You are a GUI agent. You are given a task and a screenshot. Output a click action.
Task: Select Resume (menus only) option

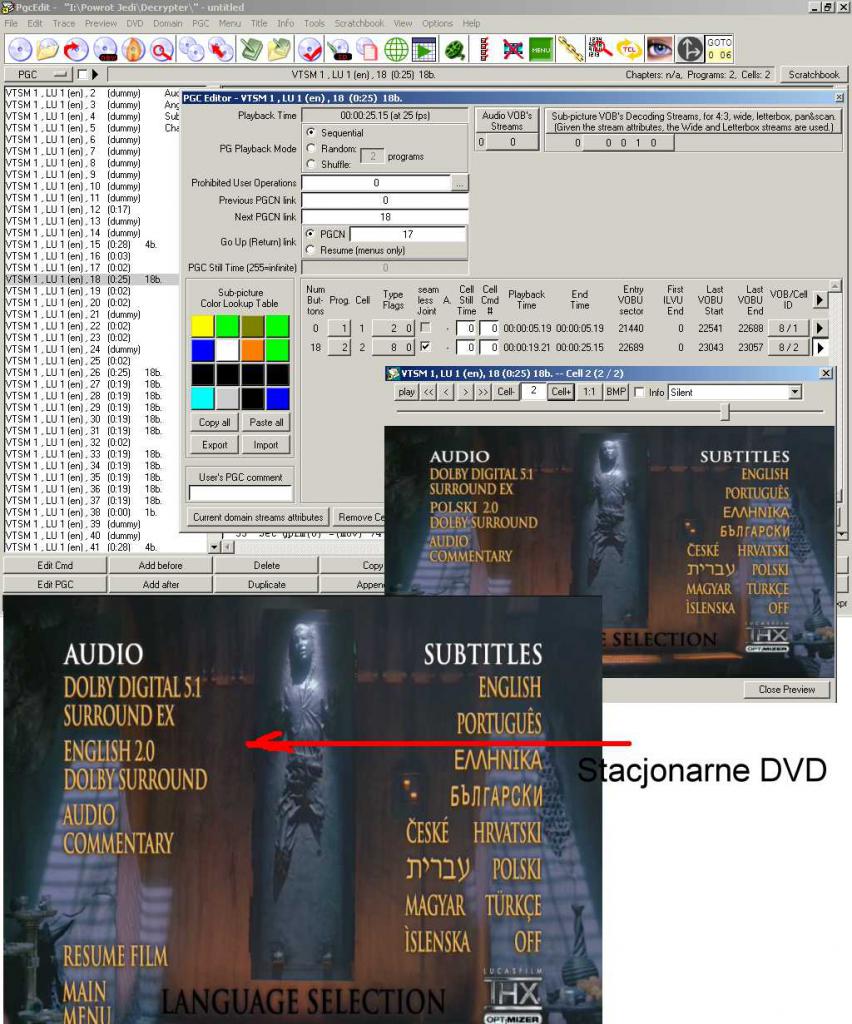pyautogui.click(x=311, y=250)
